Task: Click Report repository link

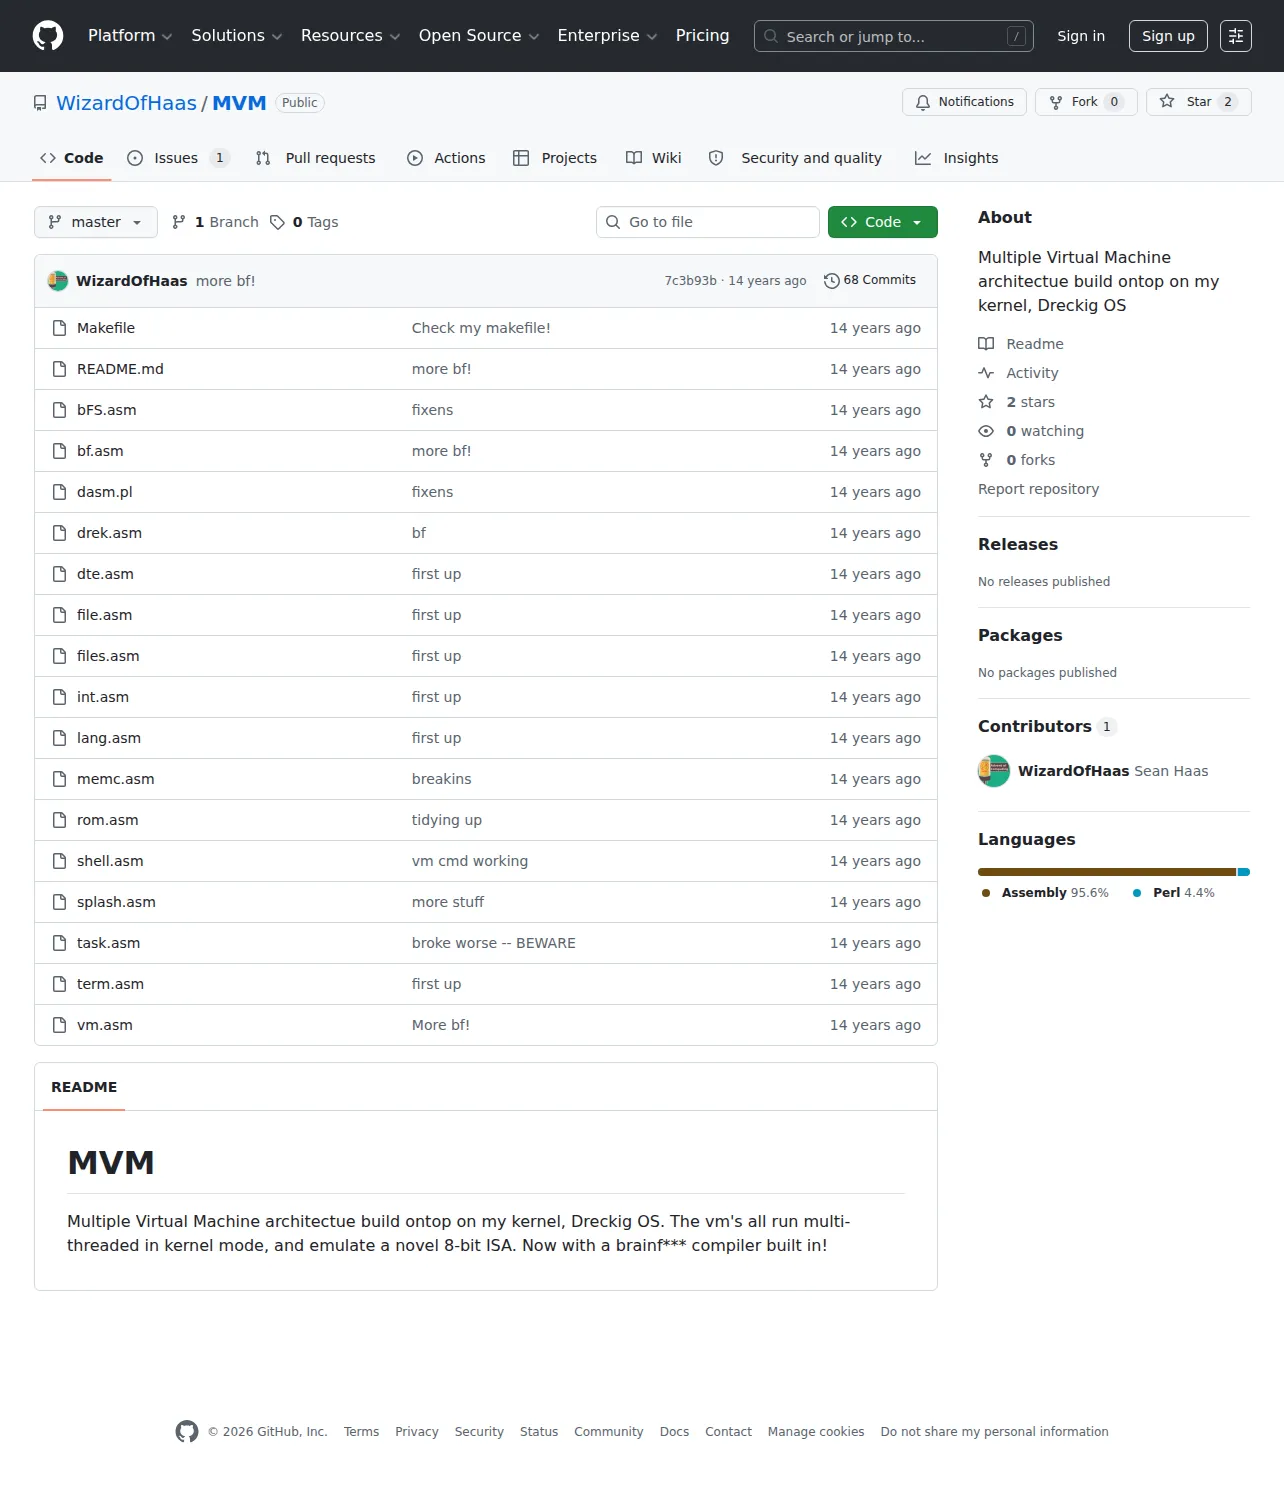Action: (x=1038, y=489)
